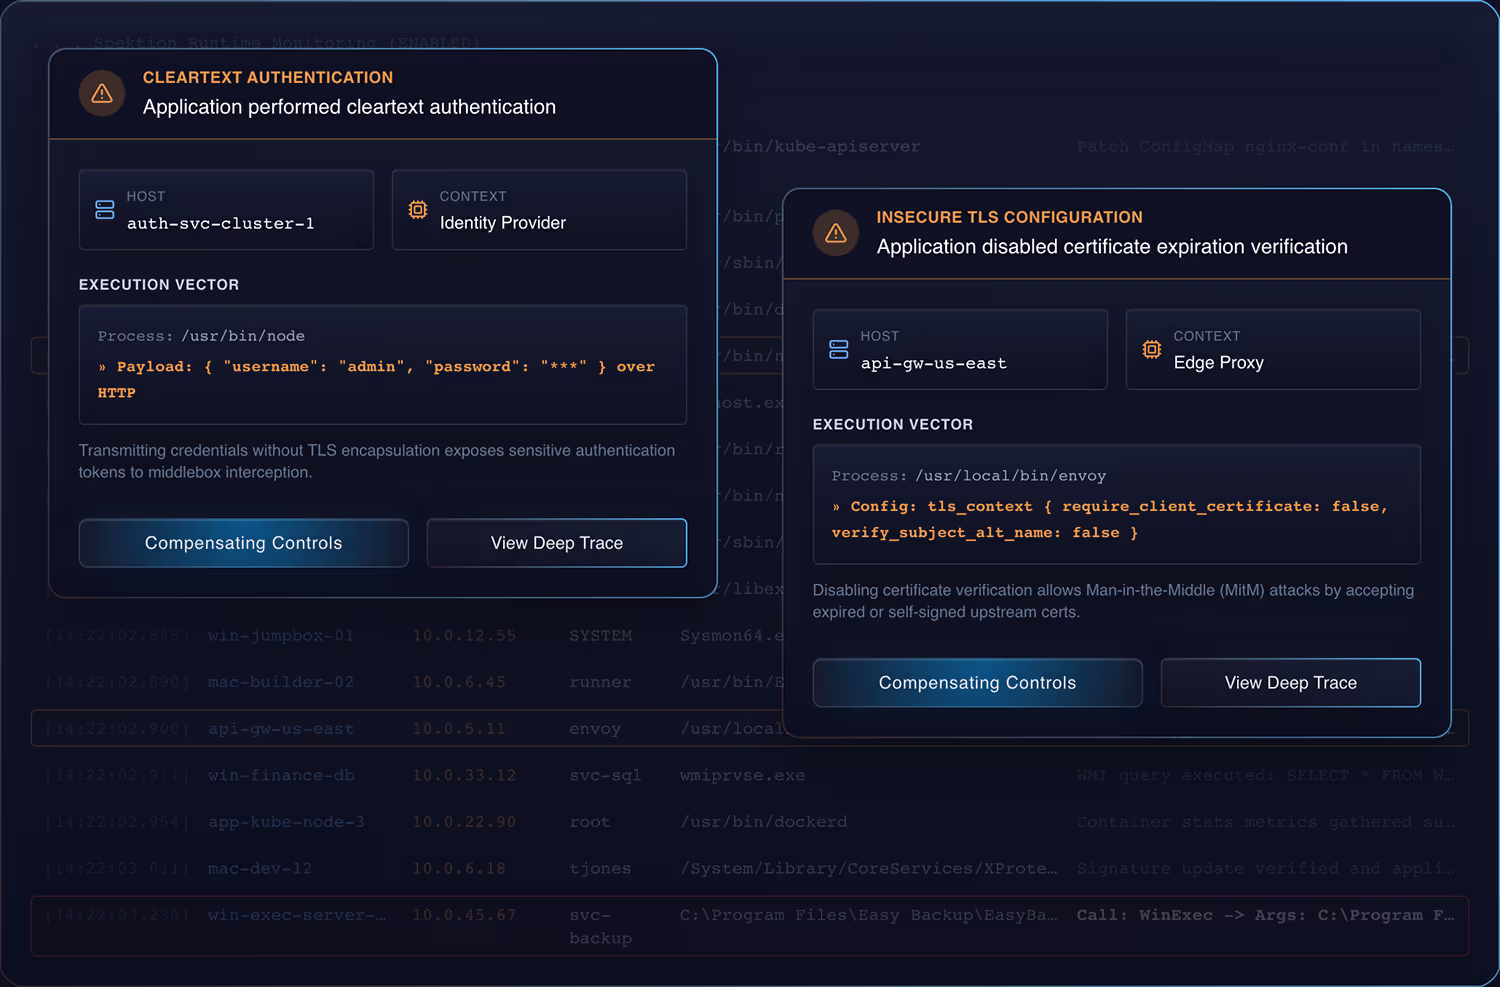Click the chip icon next to Identity Provider context
This screenshot has height=987, width=1500.
[418, 210]
